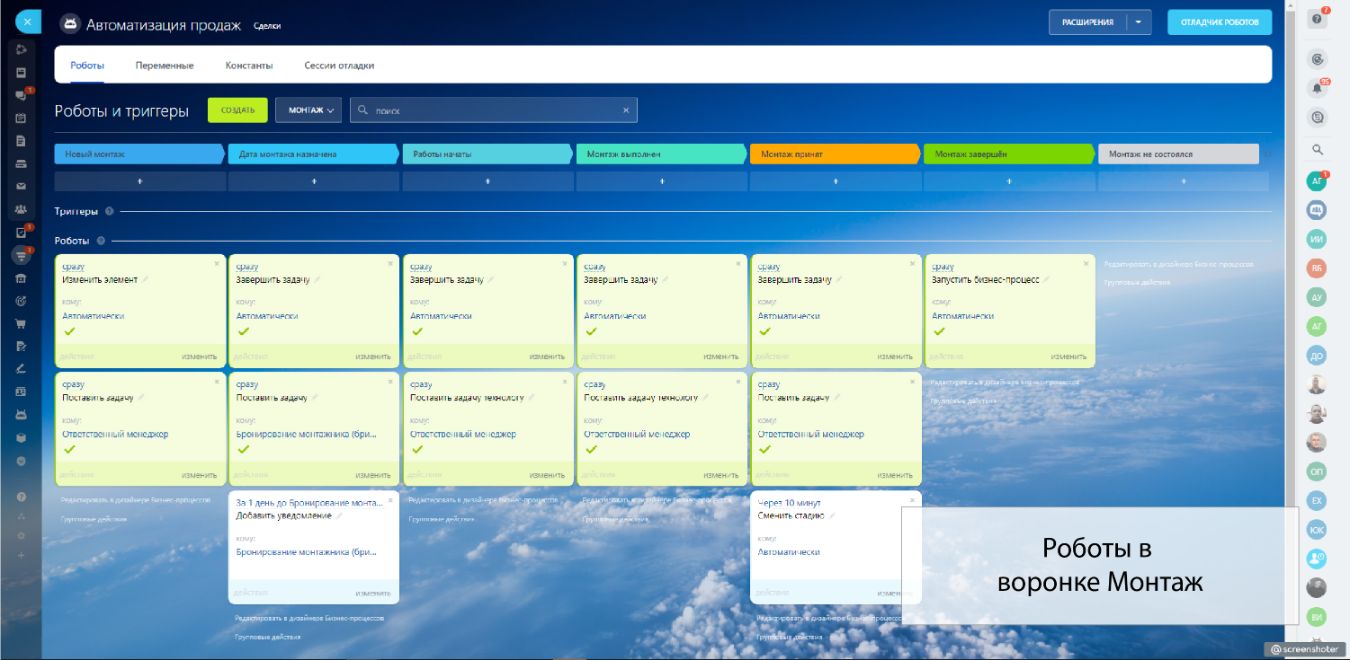Open Автоматически recipient on Запустить бизнес-процесс card
Viewport: 1350px width, 660px height.
click(x=963, y=316)
